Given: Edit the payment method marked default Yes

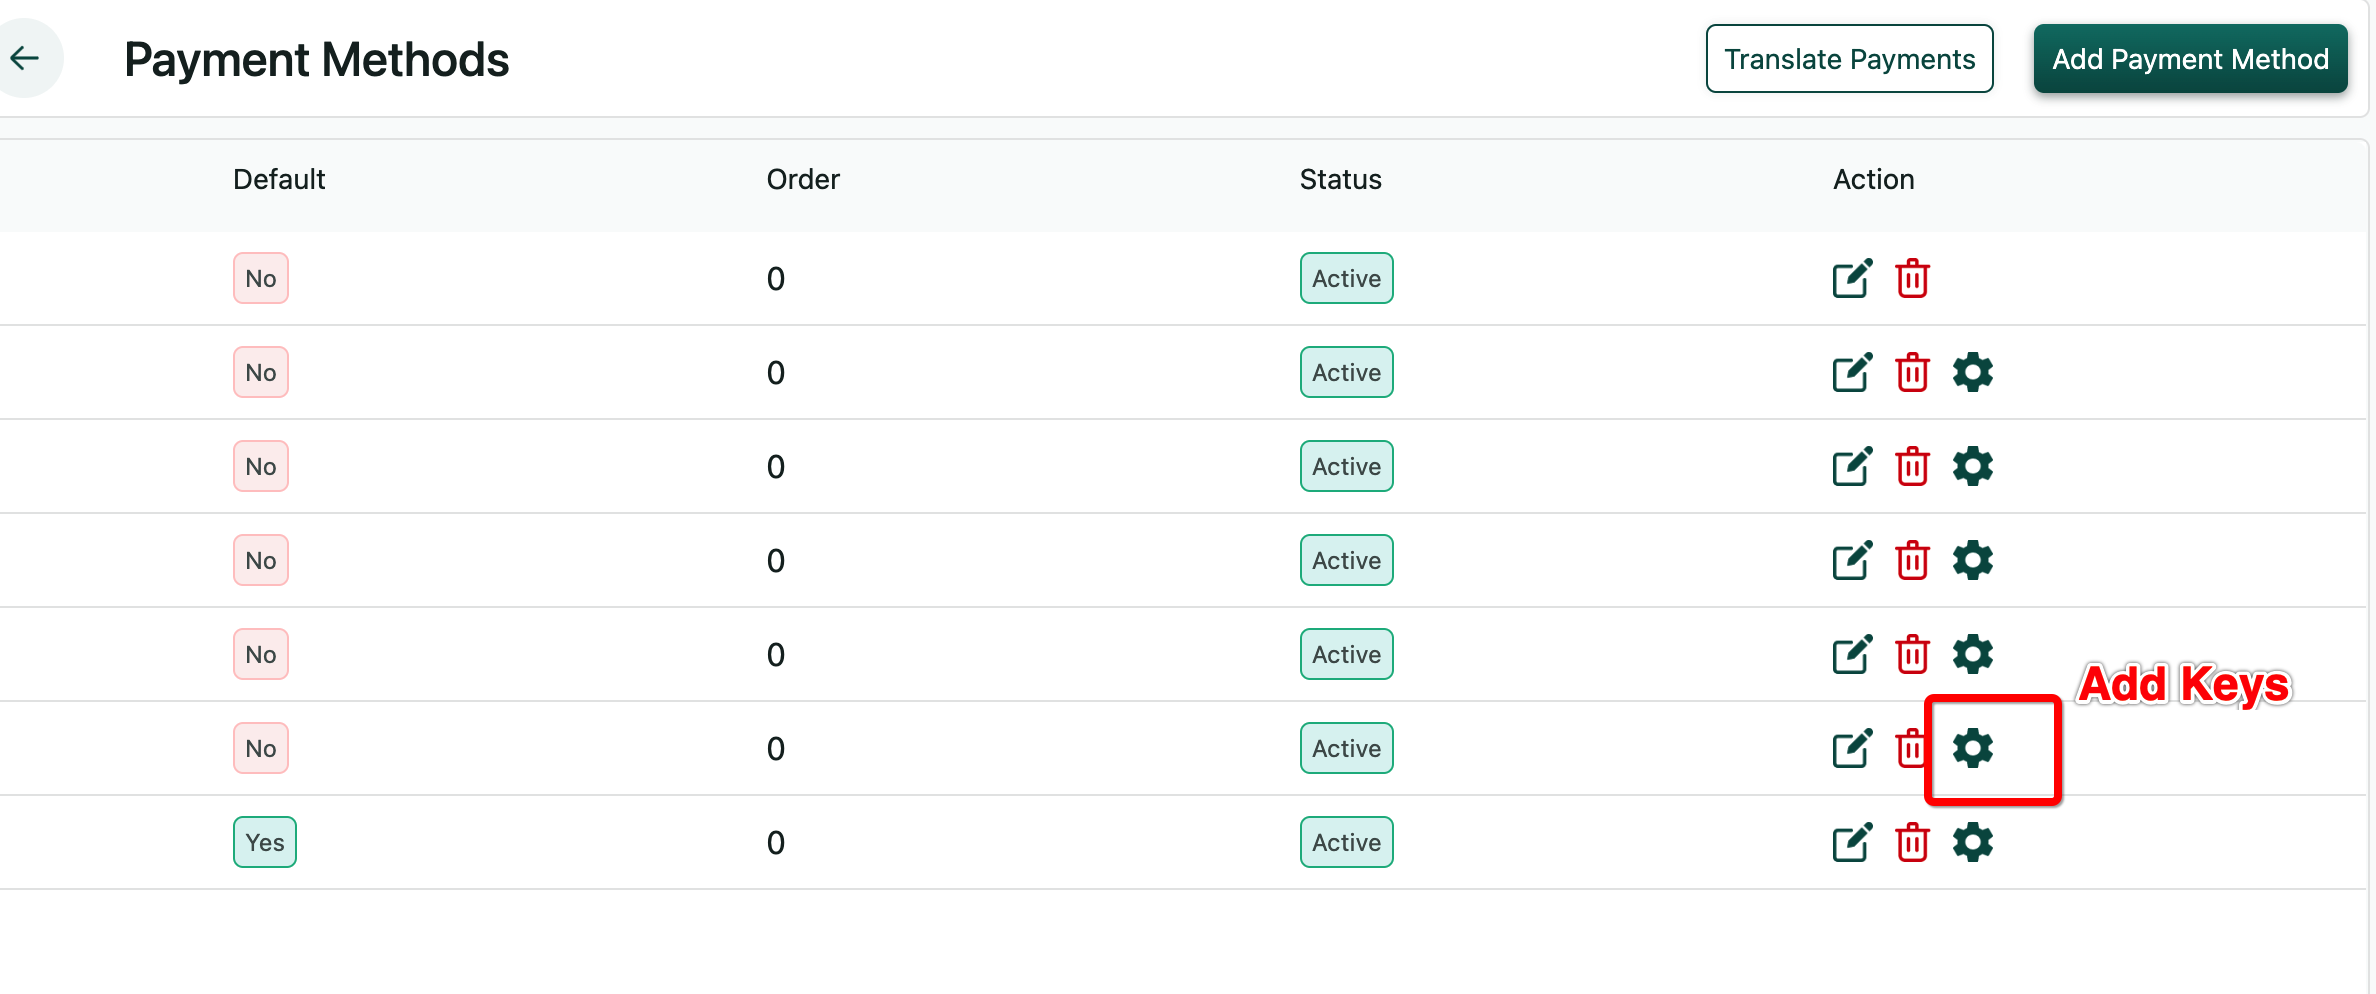Looking at the screenshot, I should click(x=1851, y=843).
